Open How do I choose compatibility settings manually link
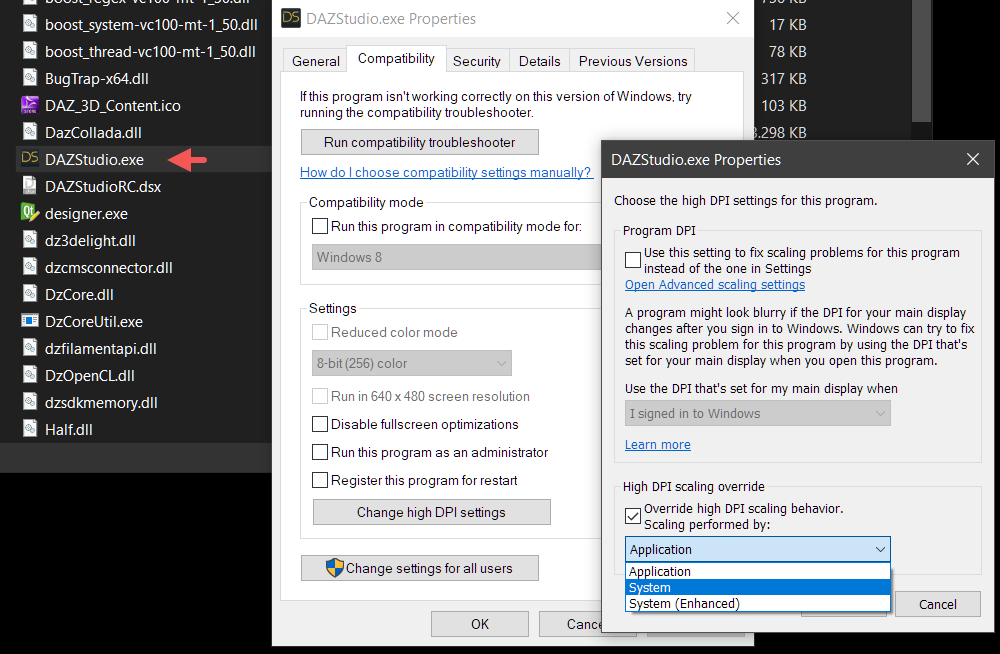1000x654 pixels. click(x=446, y=172)
